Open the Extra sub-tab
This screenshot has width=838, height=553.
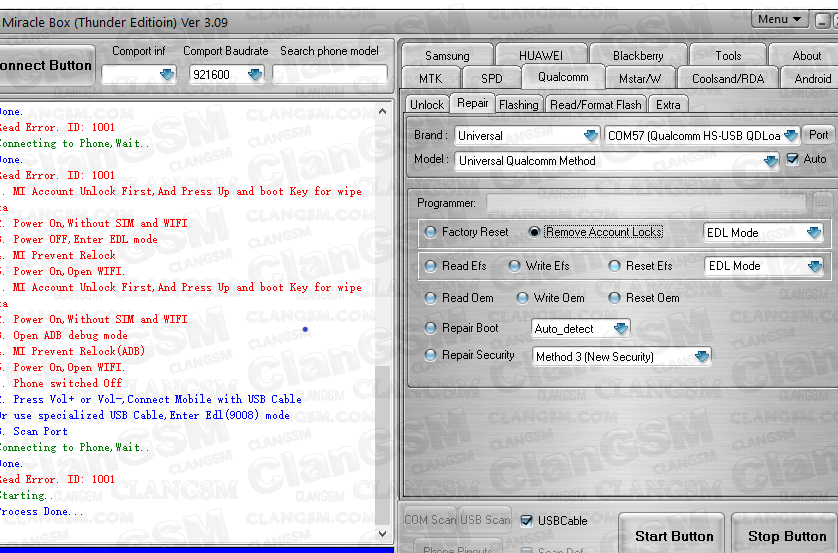click(x=668, y=104)
